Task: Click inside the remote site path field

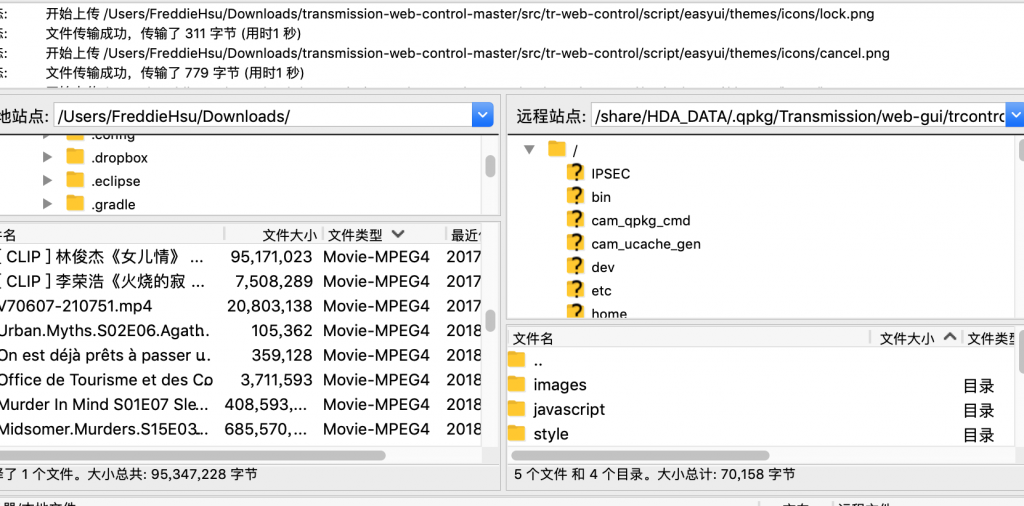Action: [798, 116]
